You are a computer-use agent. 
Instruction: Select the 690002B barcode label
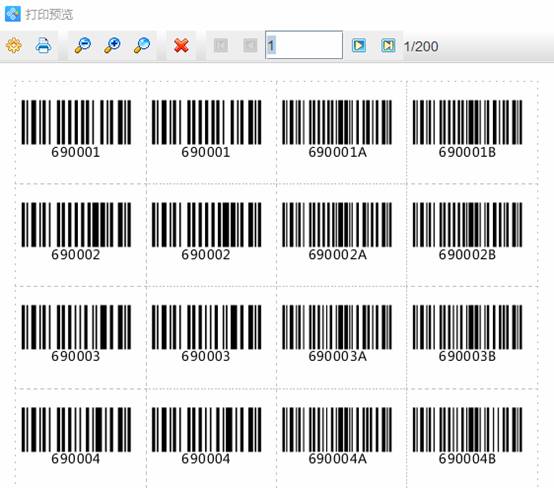point(467,231)
